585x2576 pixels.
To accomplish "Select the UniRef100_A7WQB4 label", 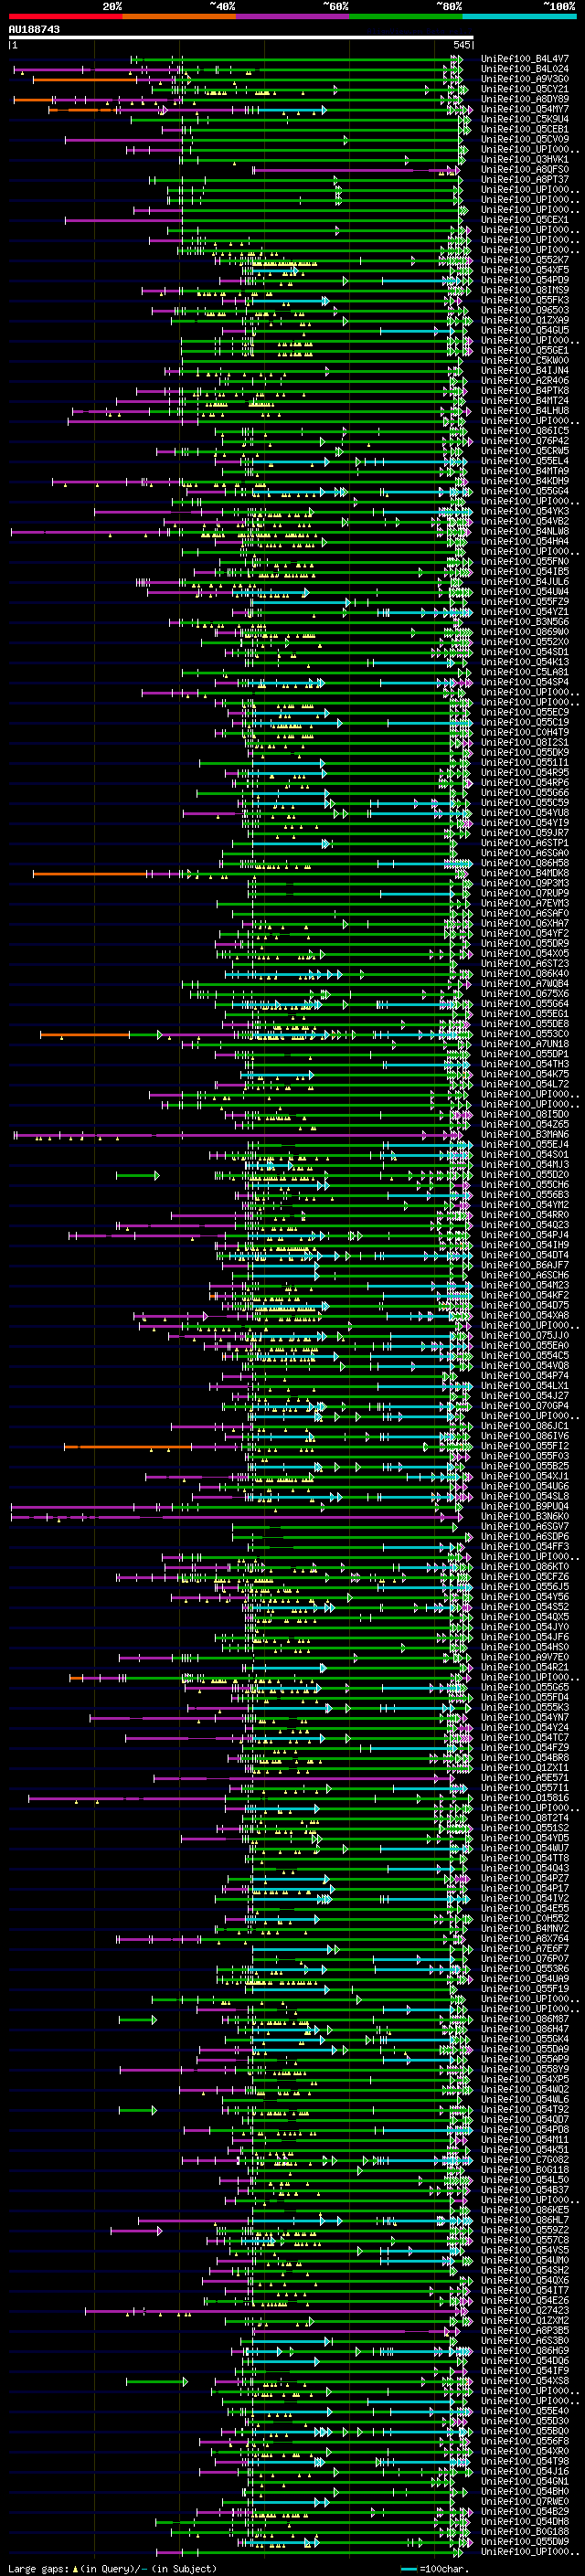I will click(525, 983).
